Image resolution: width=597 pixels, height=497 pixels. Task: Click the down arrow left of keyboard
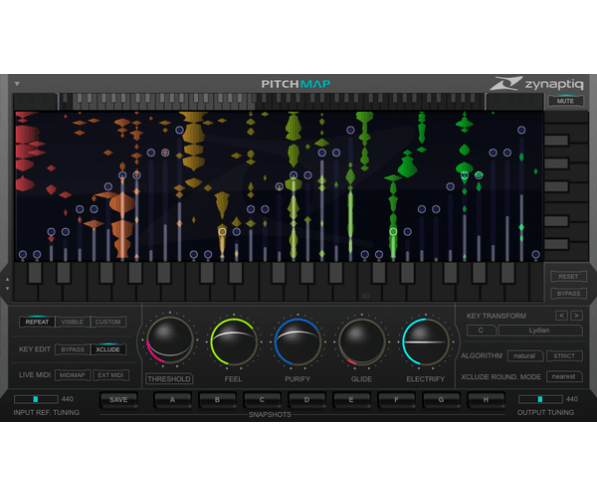7,288
